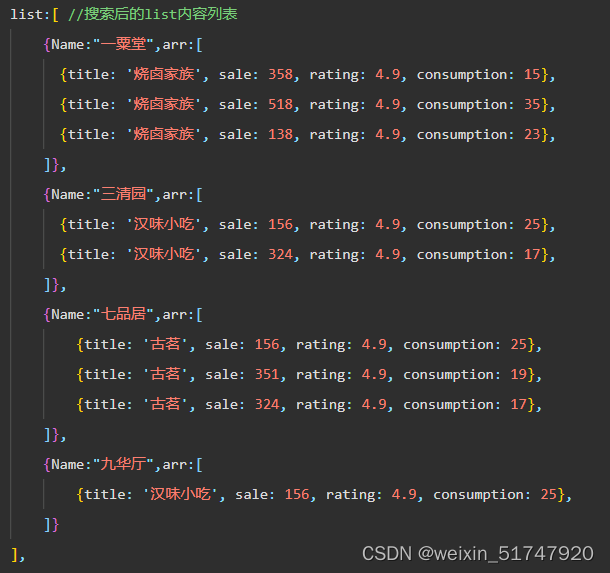Image resolution: width=610 pixels, height=573 pixels.
Task: Click the closing '],' bracket on the last line
Action: 18,555
